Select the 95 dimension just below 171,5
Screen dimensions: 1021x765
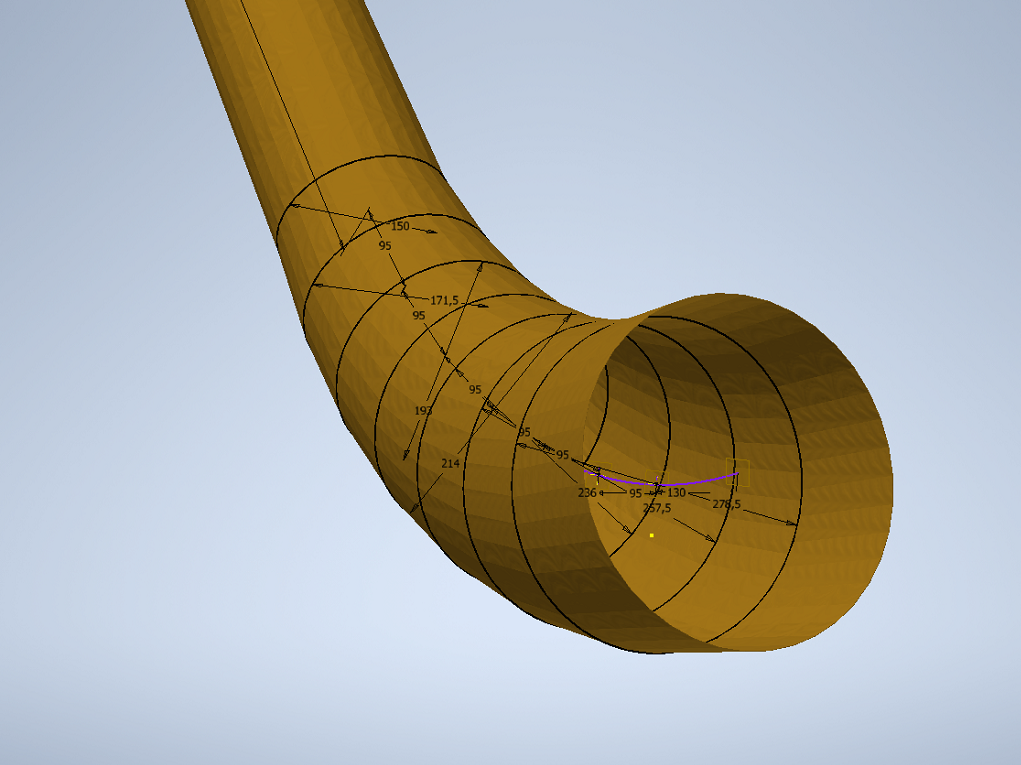418,315
